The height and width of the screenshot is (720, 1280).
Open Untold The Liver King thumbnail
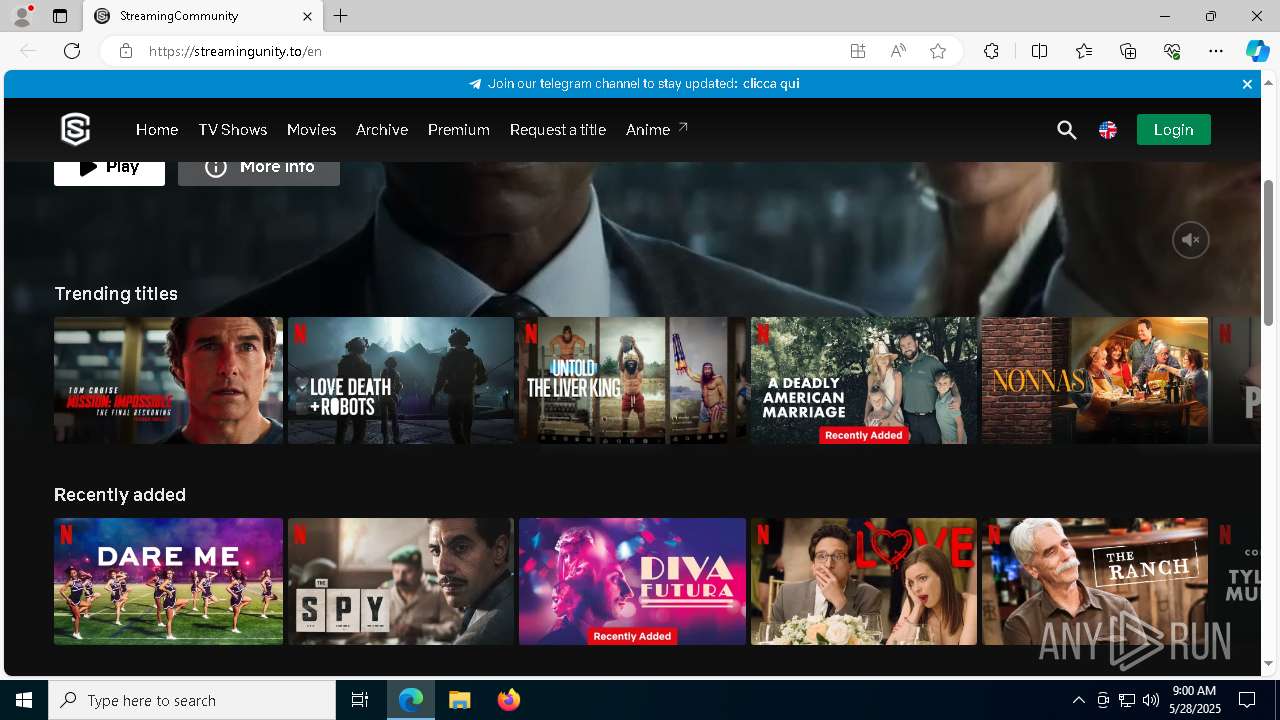[632, 380]
